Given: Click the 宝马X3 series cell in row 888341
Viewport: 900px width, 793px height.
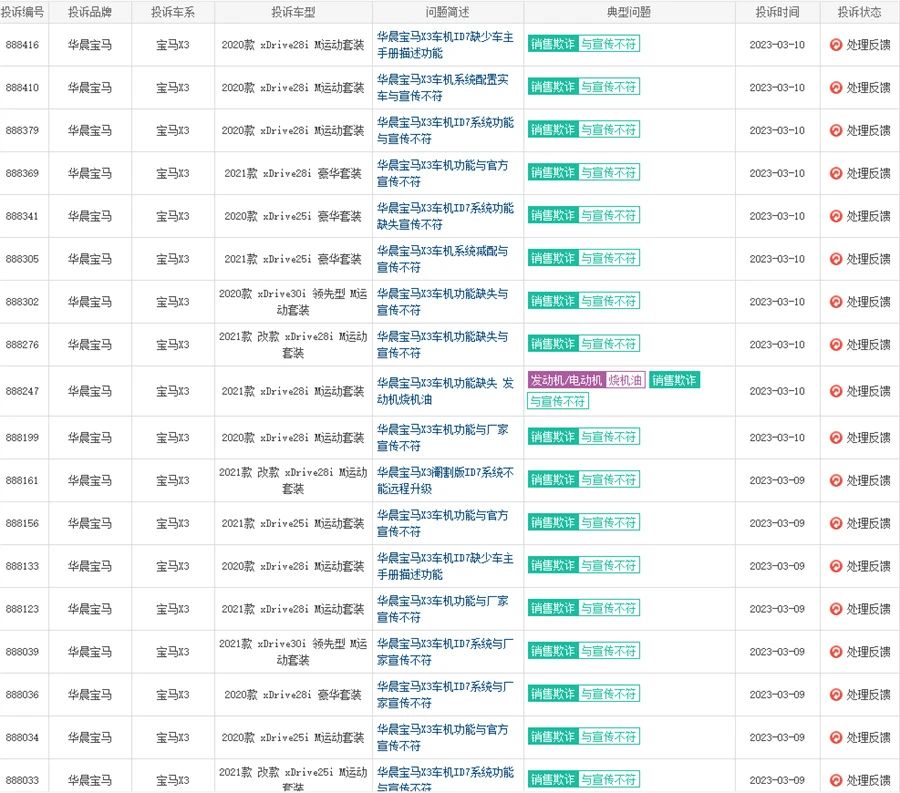Looking at the screenshot, I should pos(173,216).
